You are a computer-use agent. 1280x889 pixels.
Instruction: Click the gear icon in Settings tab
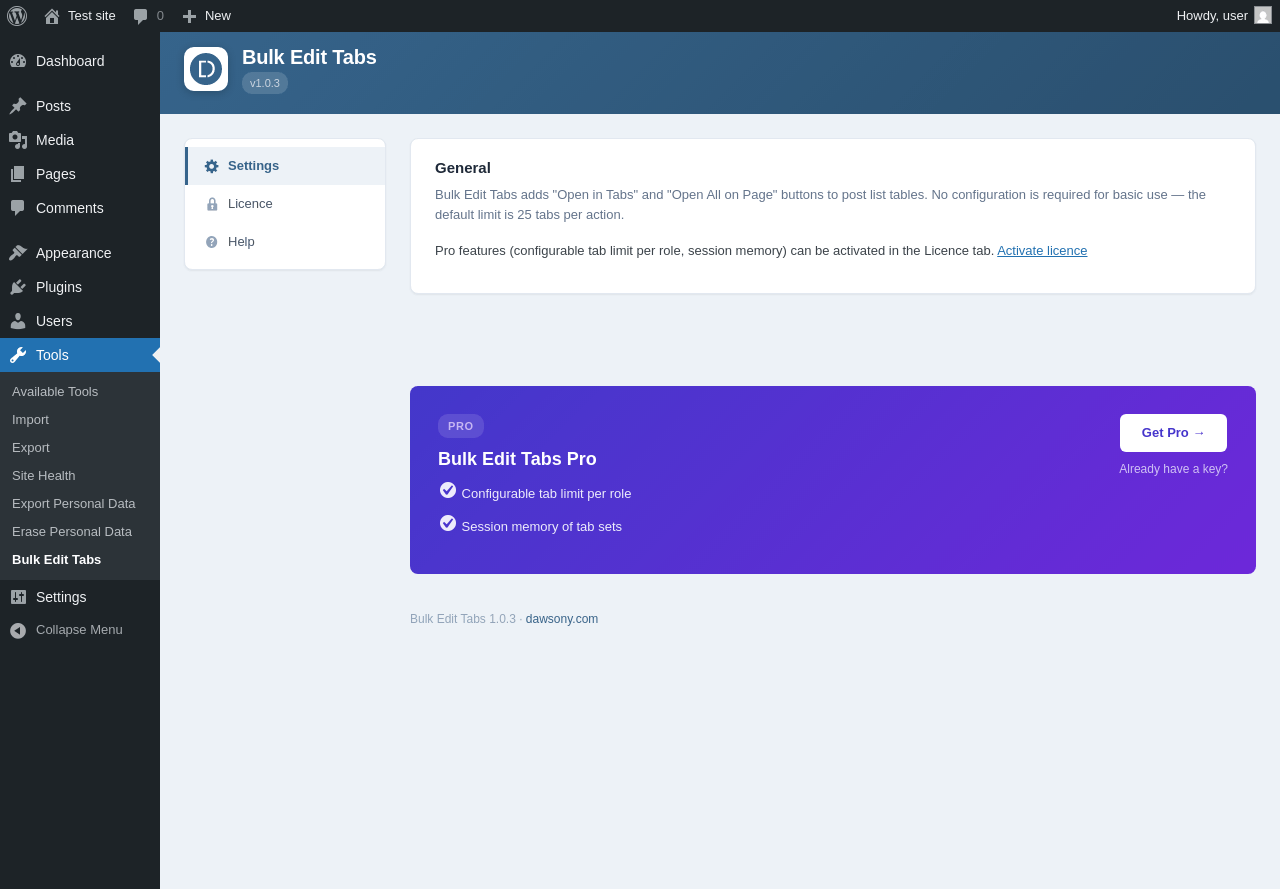coord(212,167)
